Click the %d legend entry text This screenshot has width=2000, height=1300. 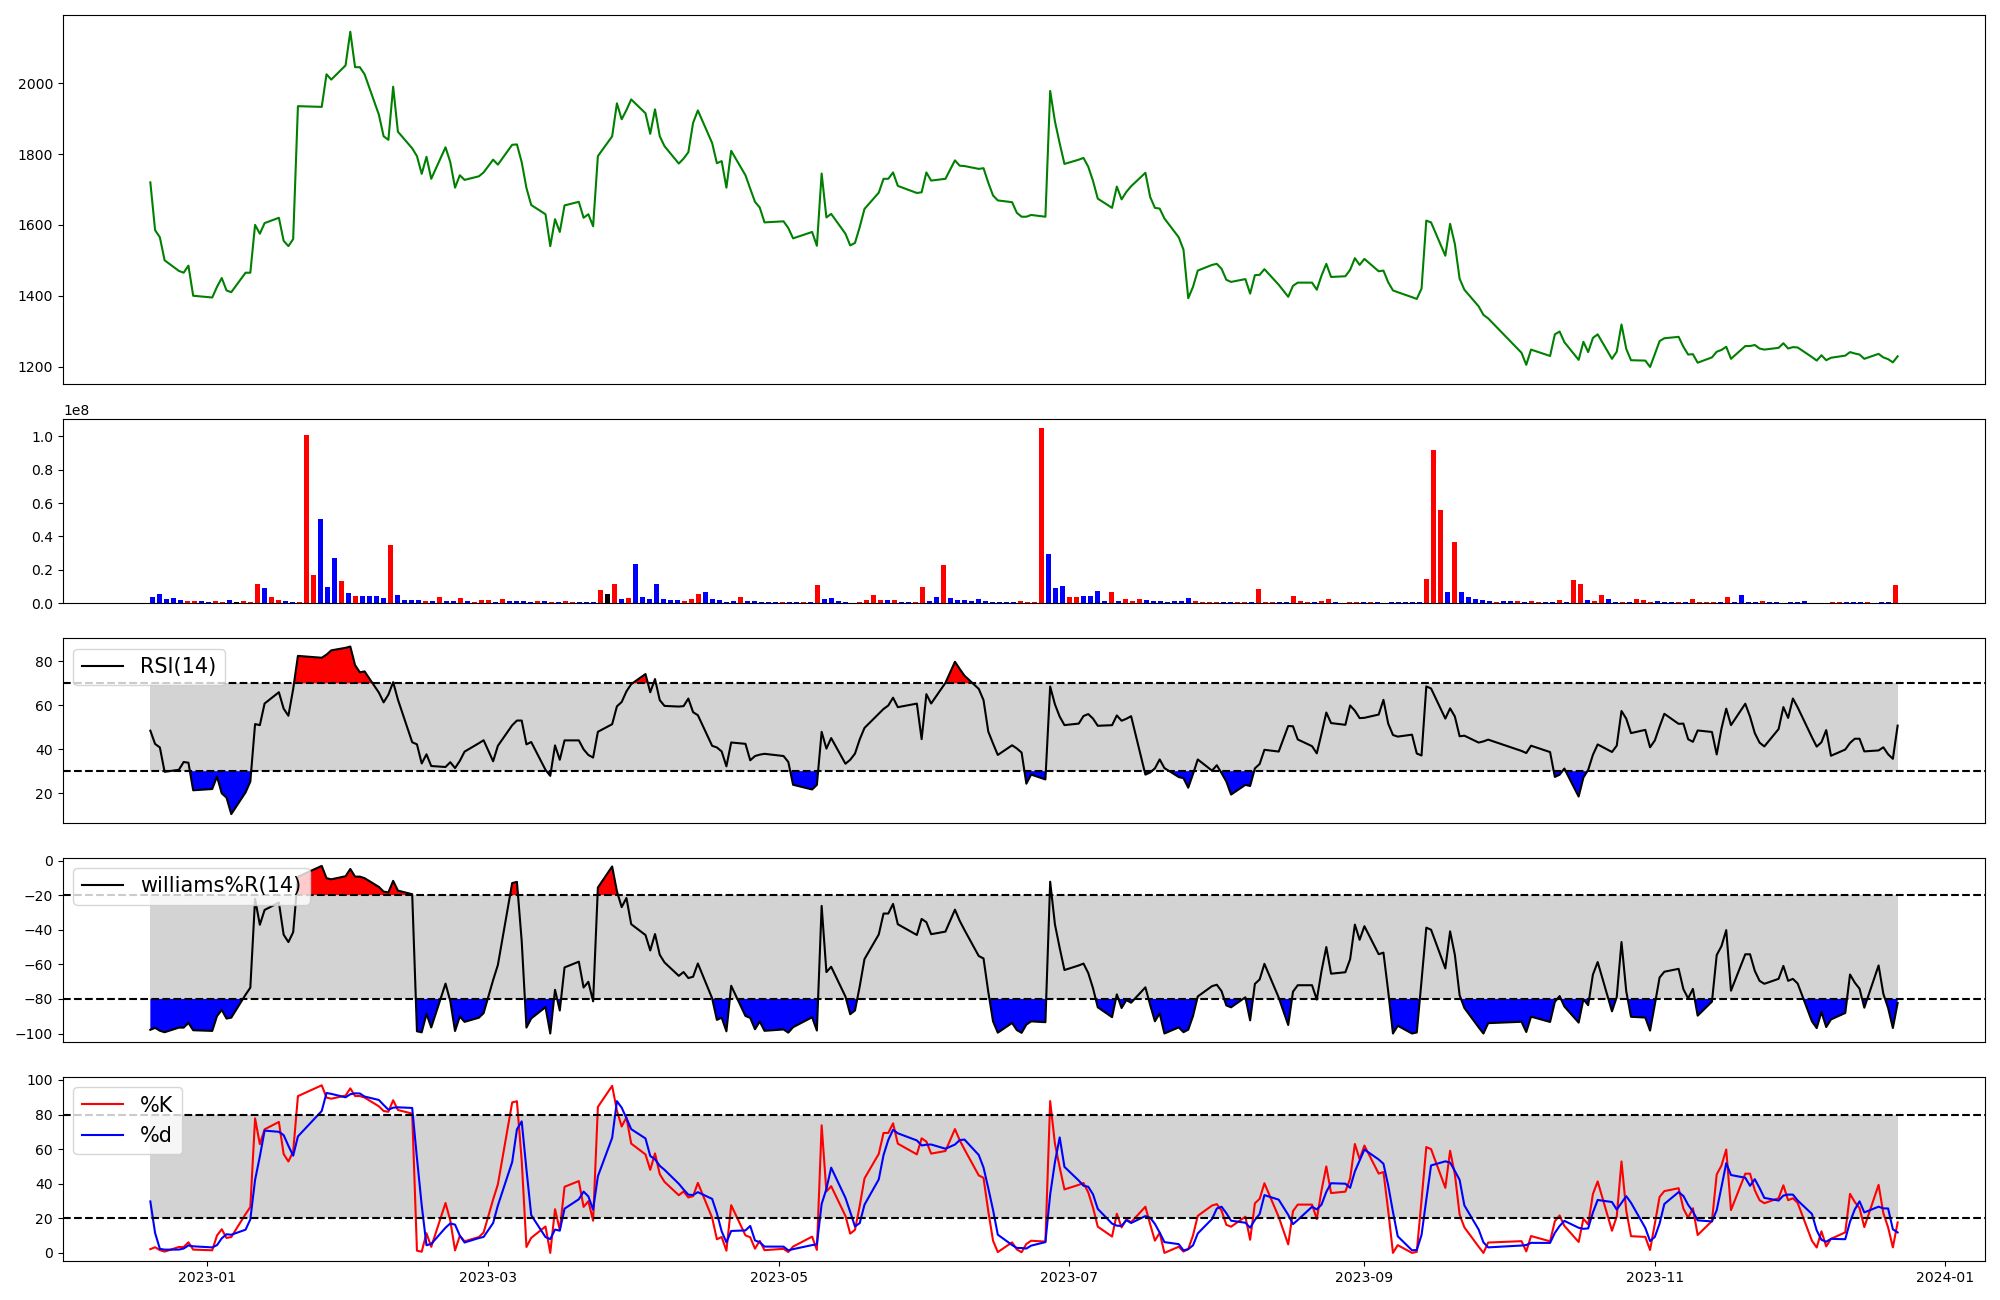point(156,1135)
